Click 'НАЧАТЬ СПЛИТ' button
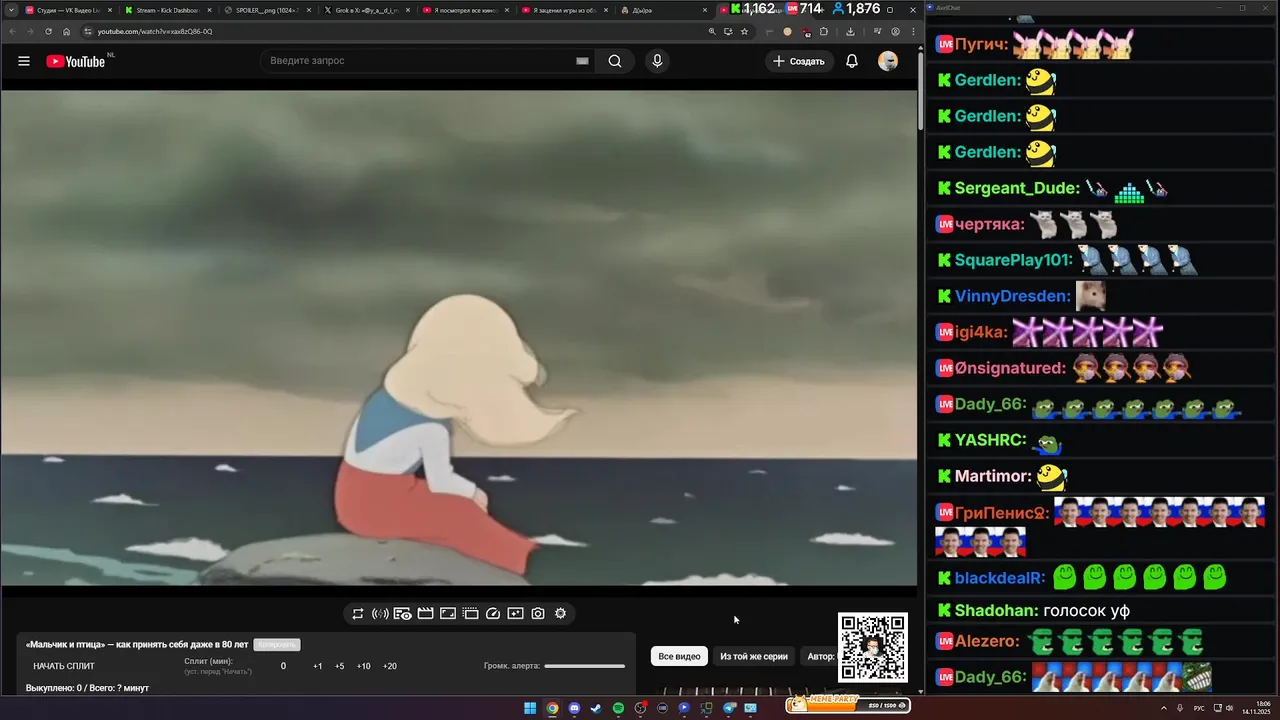Viewport: 1280px width, 720px height. coord(64,666)
